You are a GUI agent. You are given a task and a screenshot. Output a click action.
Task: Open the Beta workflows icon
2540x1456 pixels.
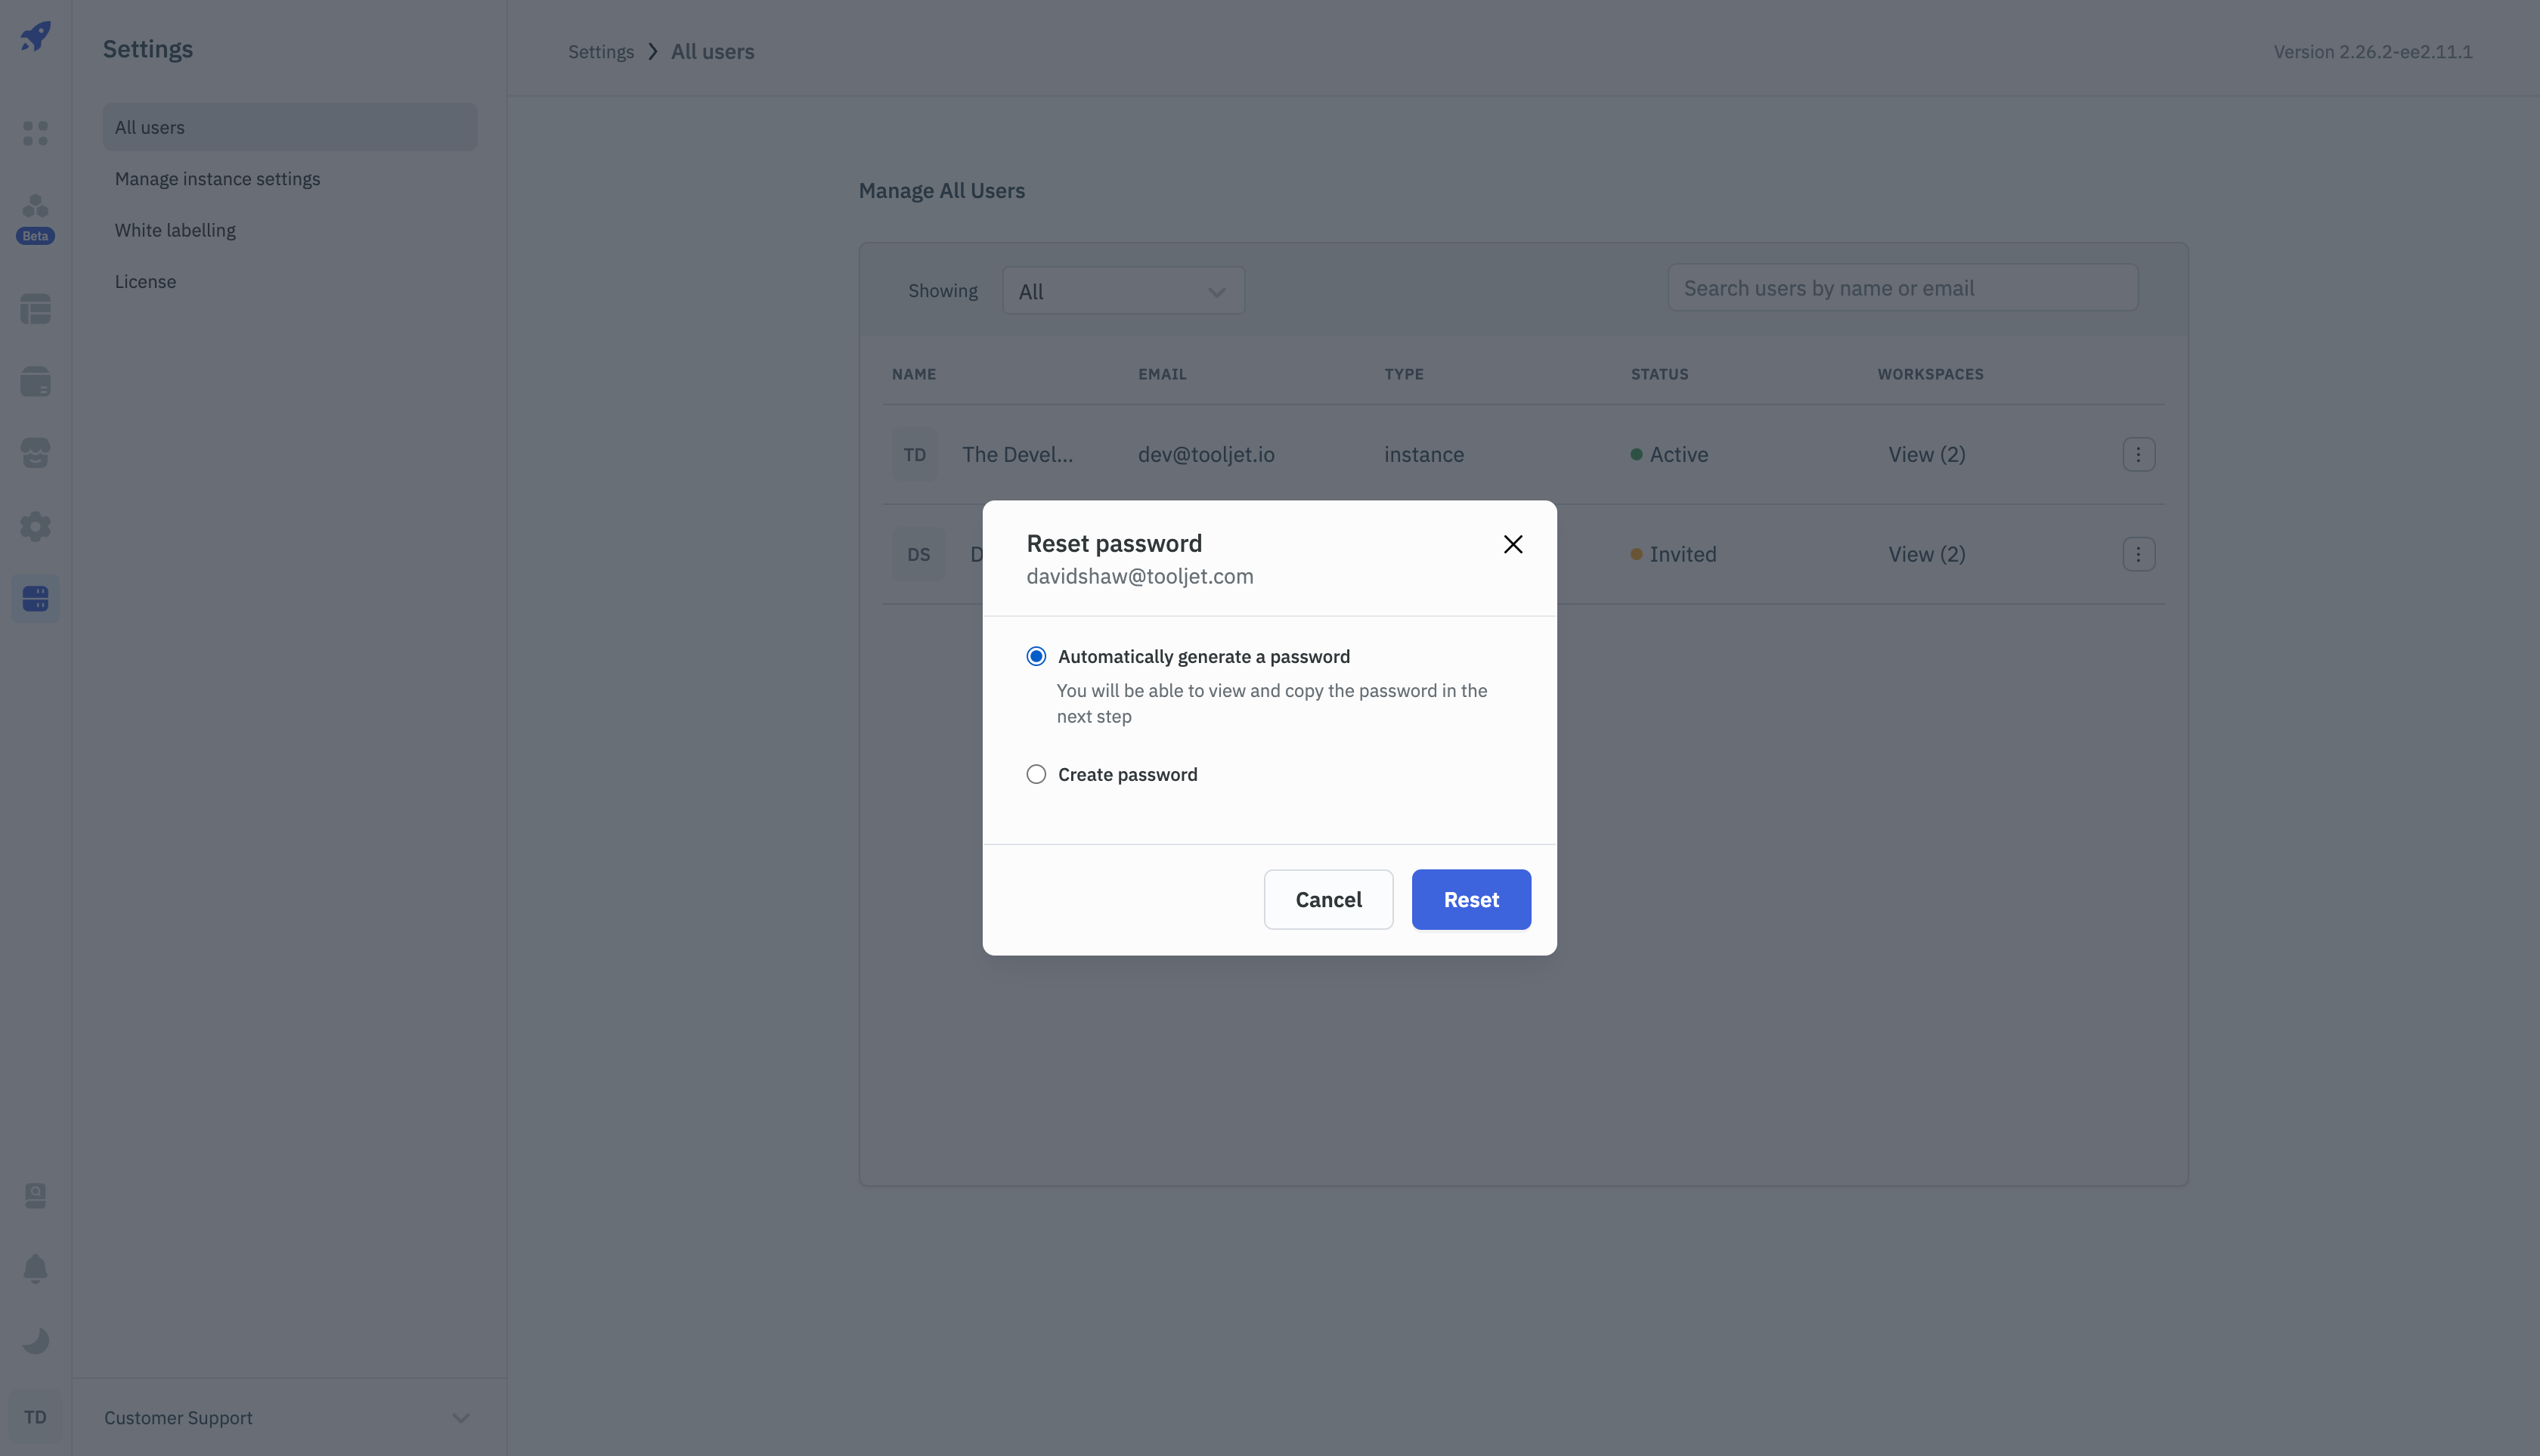tap(36, 207)
